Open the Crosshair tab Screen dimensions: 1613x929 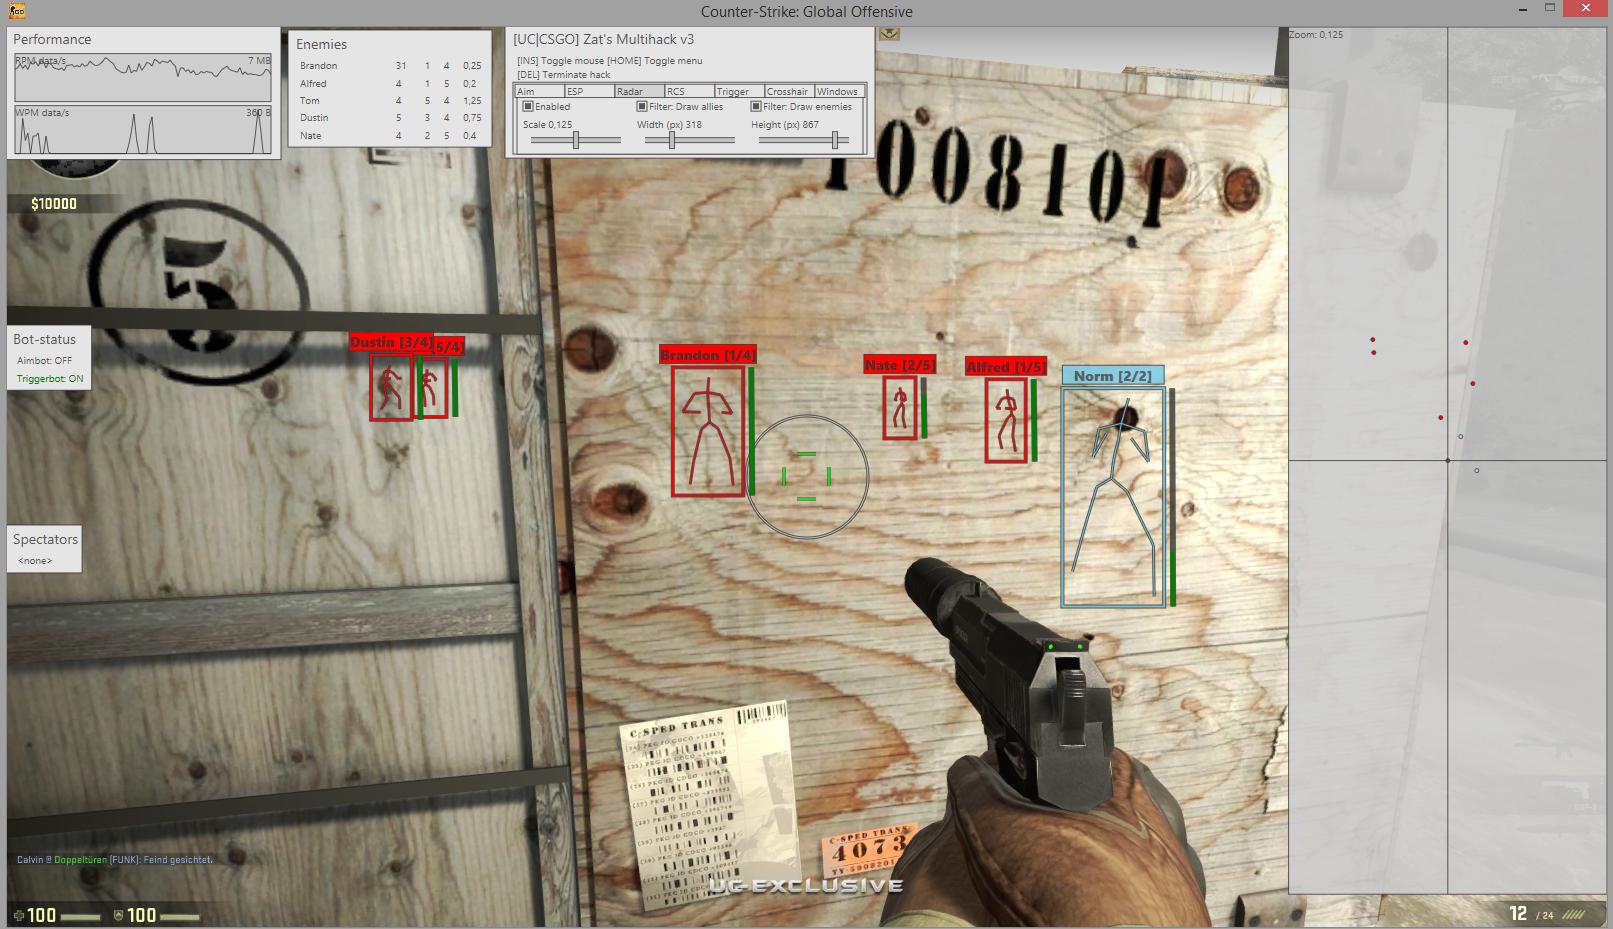coord(789,91)
